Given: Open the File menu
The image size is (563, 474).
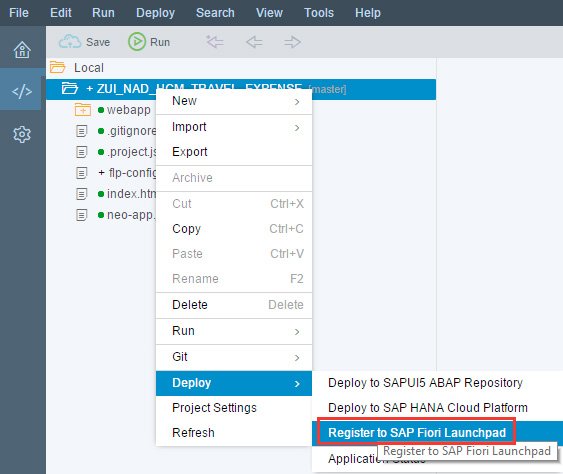Looking at the screenshot, I should coord(19,13).
